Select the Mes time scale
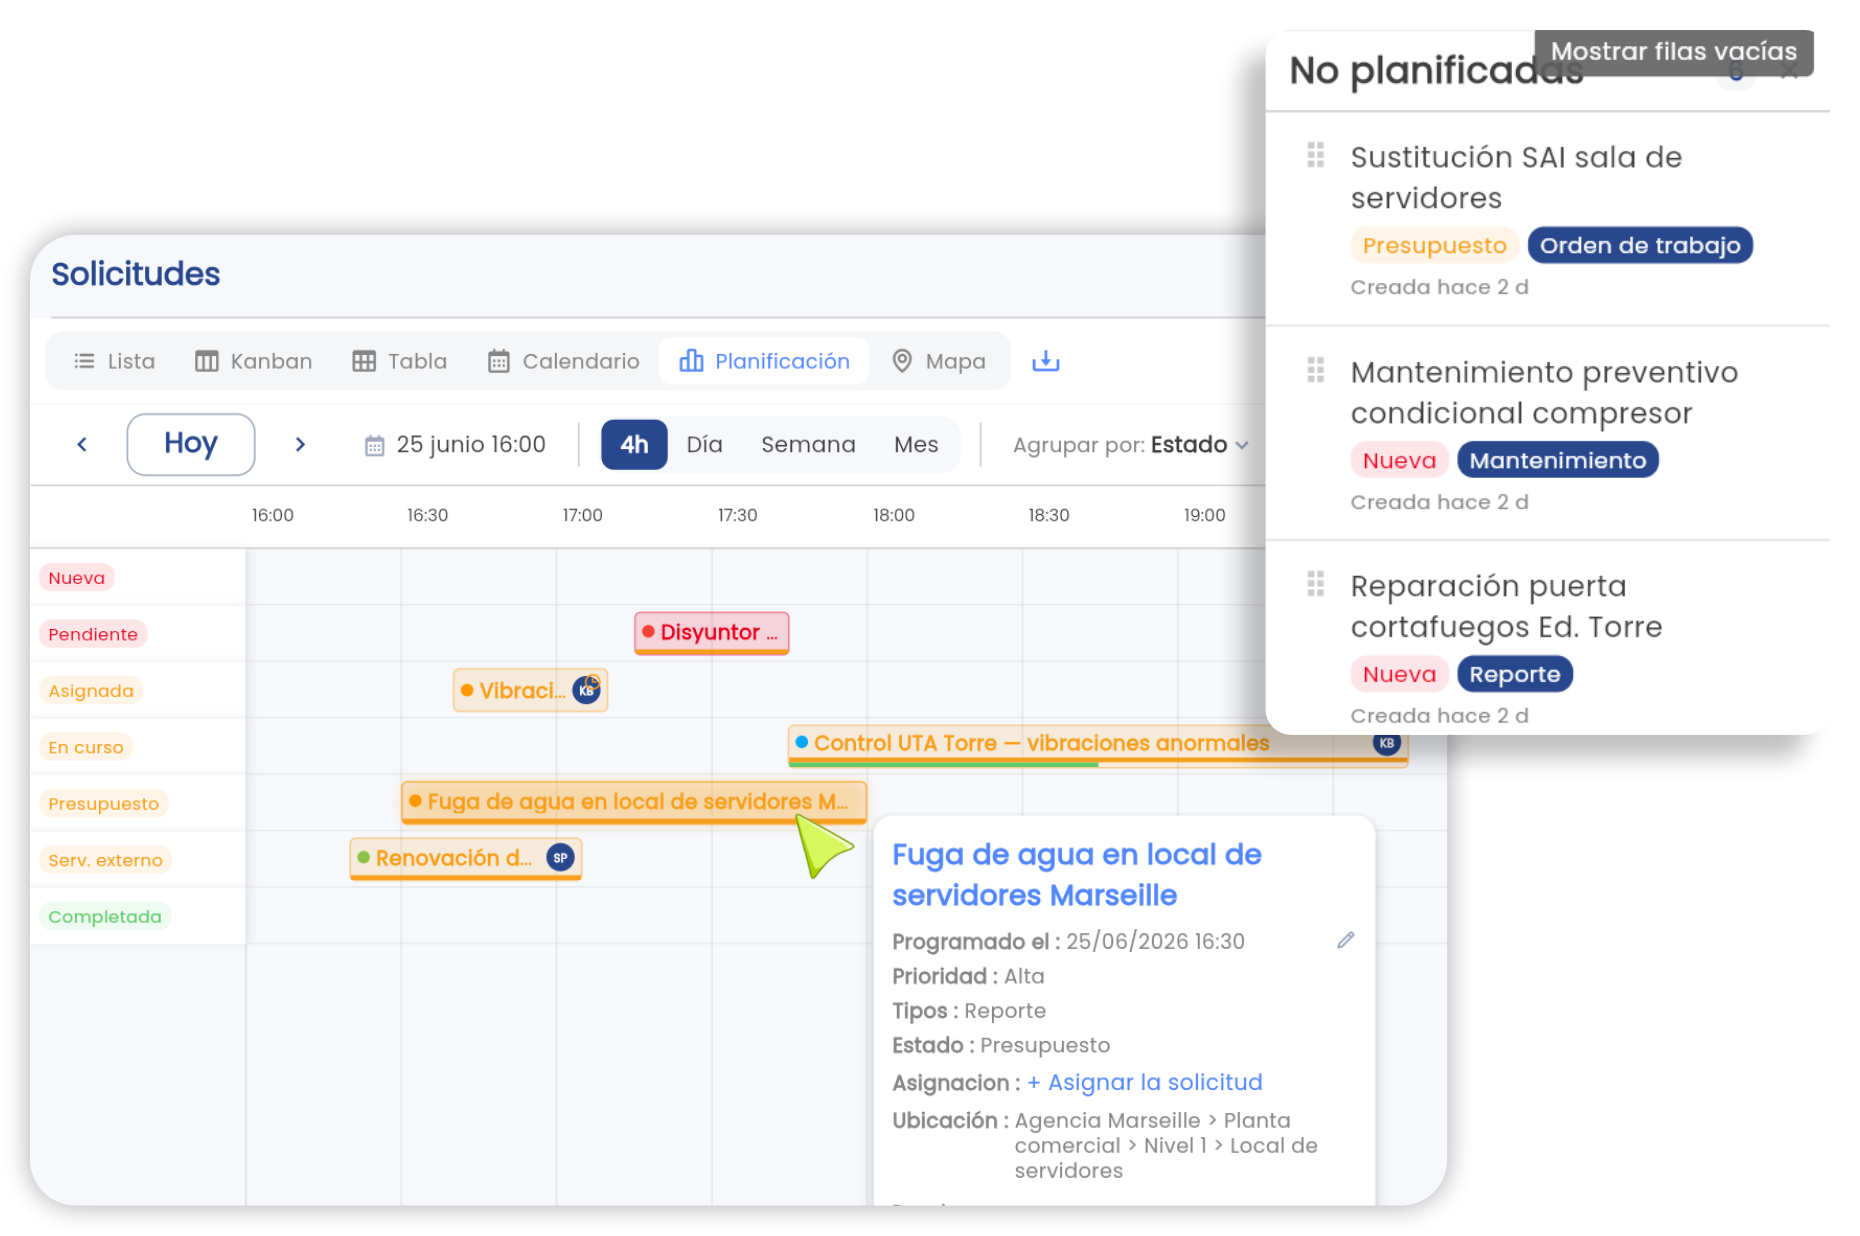This screenshot has width=1860, height=1236. coord(916,444)
